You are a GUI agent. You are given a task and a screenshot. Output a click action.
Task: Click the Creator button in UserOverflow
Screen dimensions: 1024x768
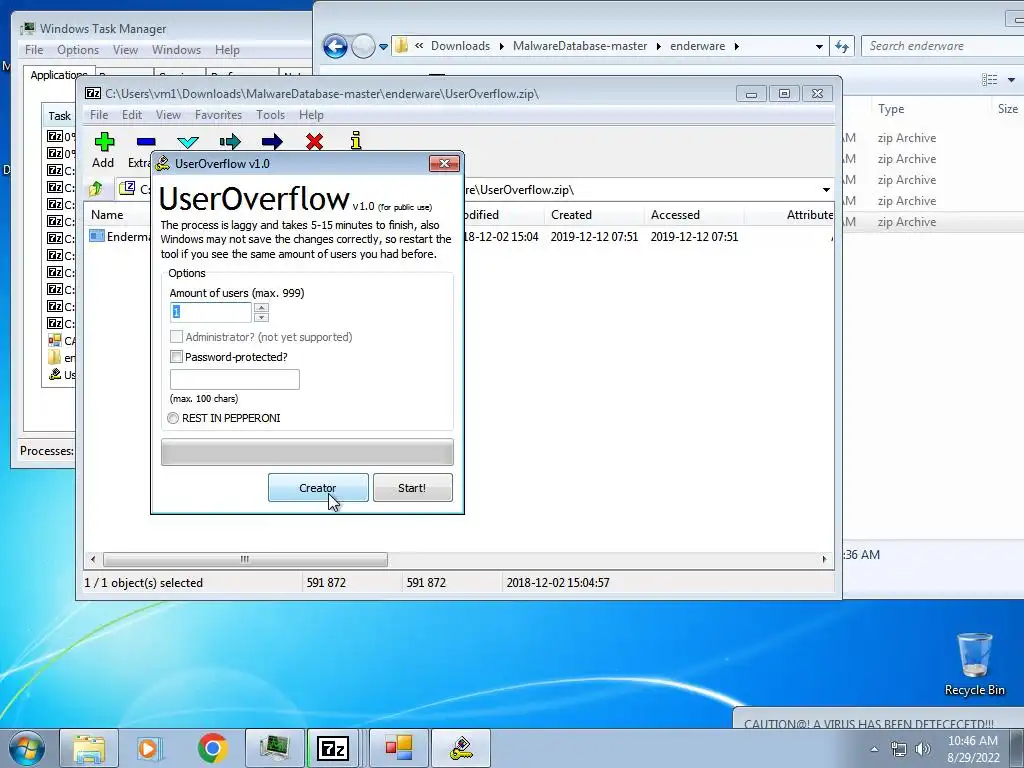pyautogui.click(x=318, y=488)
